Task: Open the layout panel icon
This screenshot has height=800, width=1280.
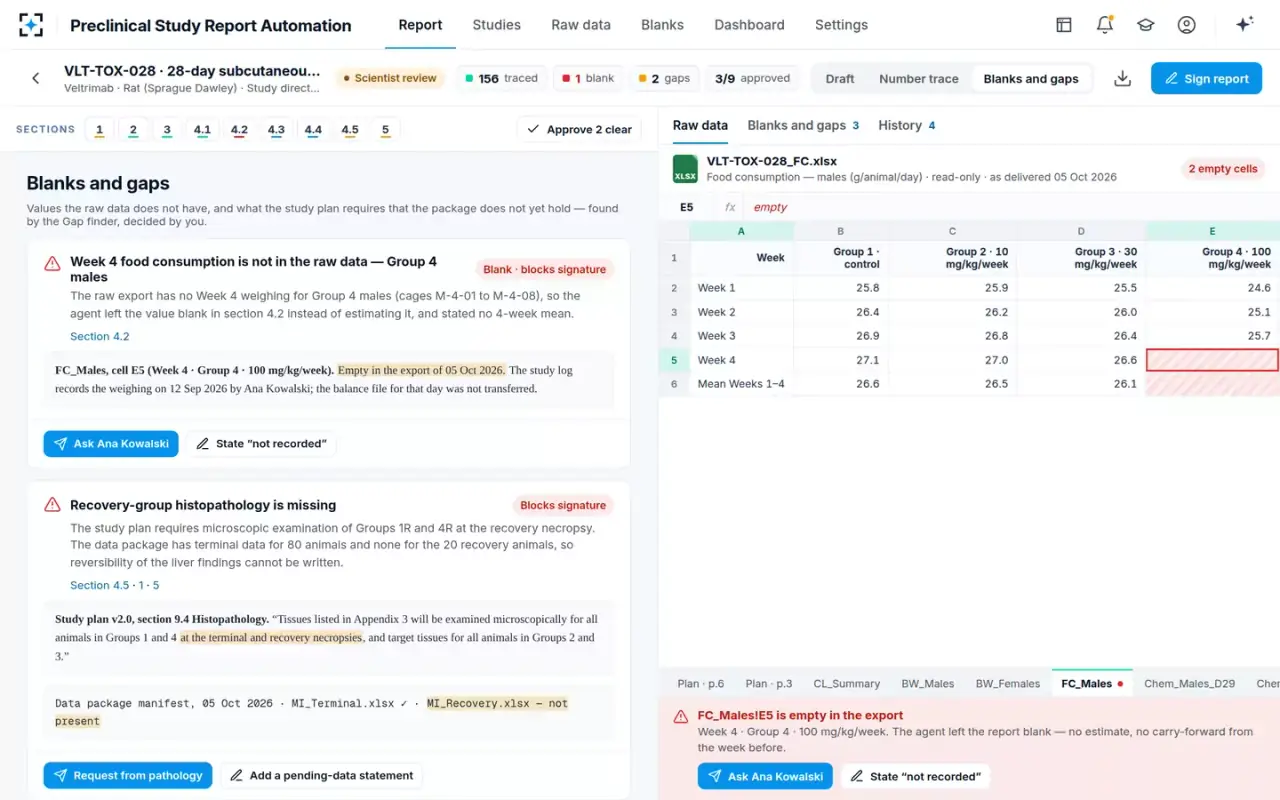Action: [x=1064, y=25]
